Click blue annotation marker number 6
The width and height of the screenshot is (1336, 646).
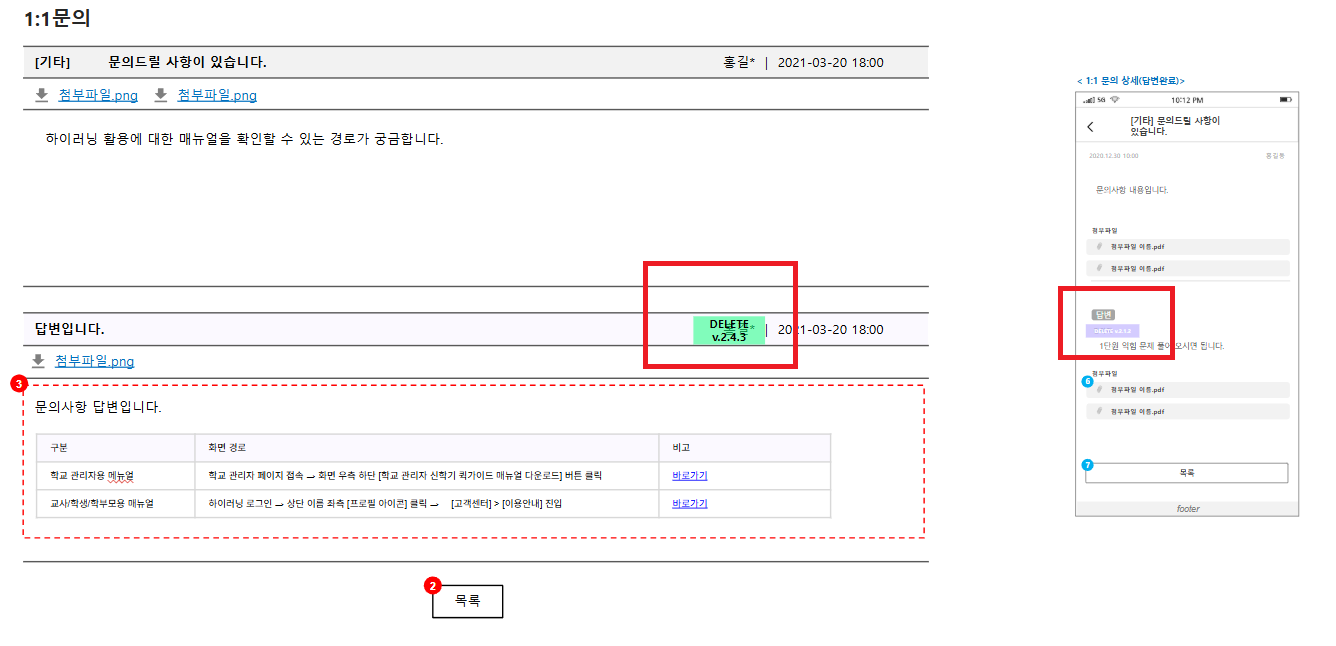[1087, 381]
